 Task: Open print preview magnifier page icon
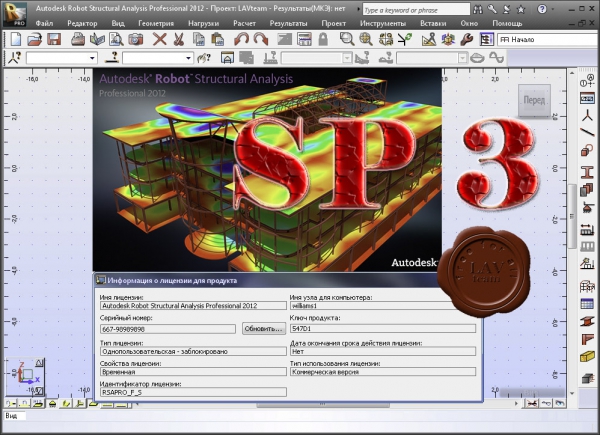116,39
